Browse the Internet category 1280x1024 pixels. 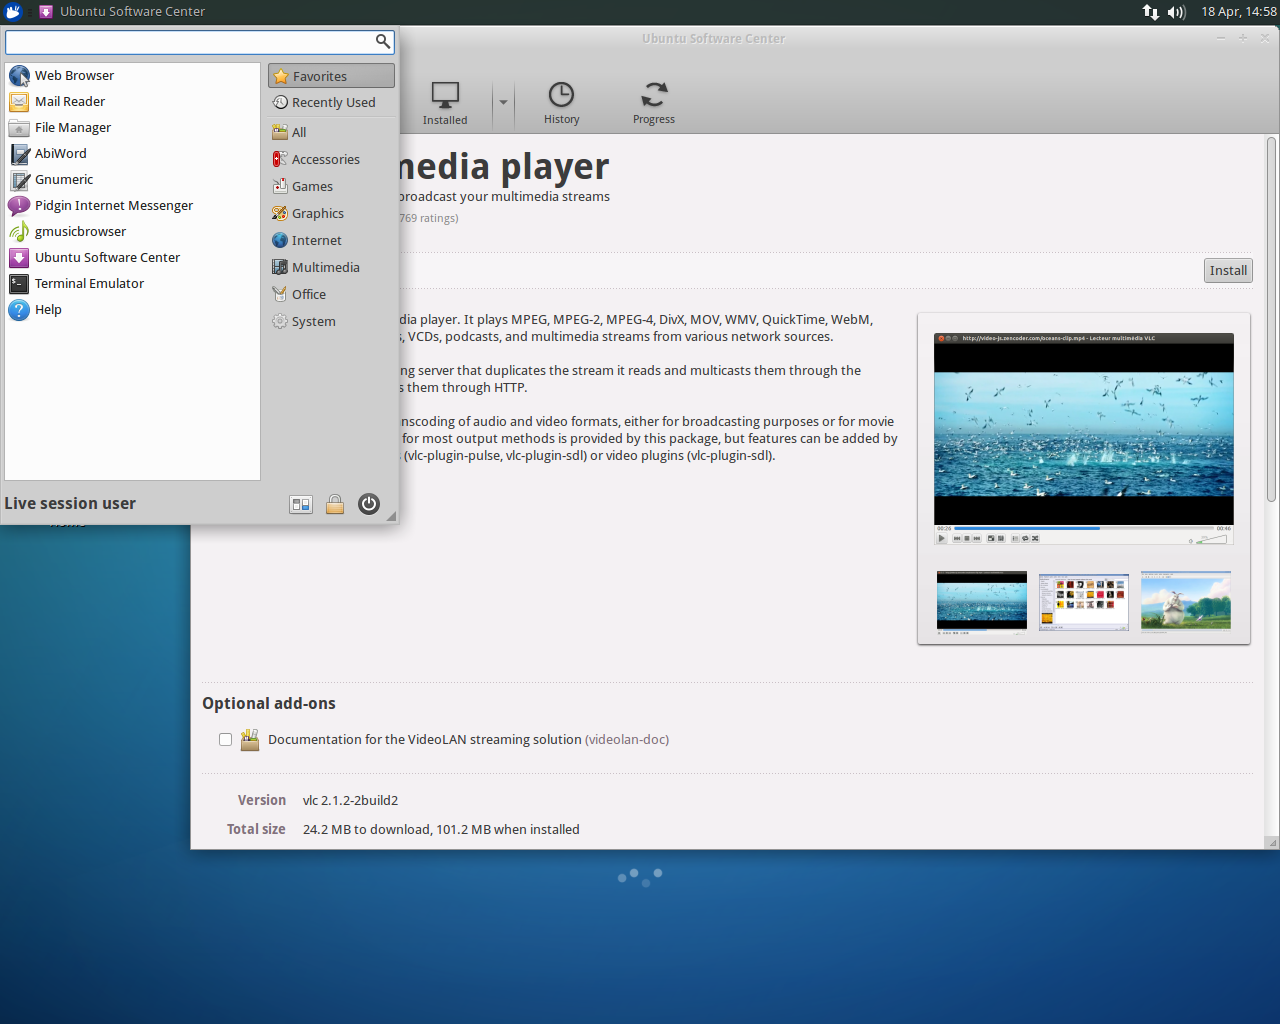coord(331,240)
